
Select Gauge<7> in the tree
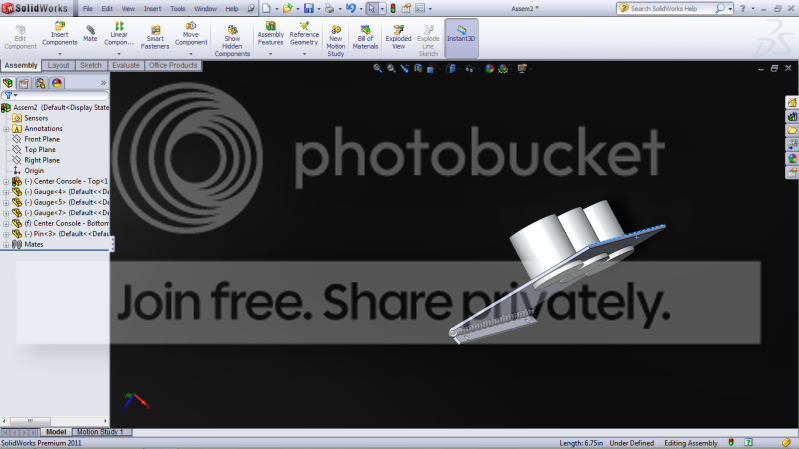[x=66, y=213]
